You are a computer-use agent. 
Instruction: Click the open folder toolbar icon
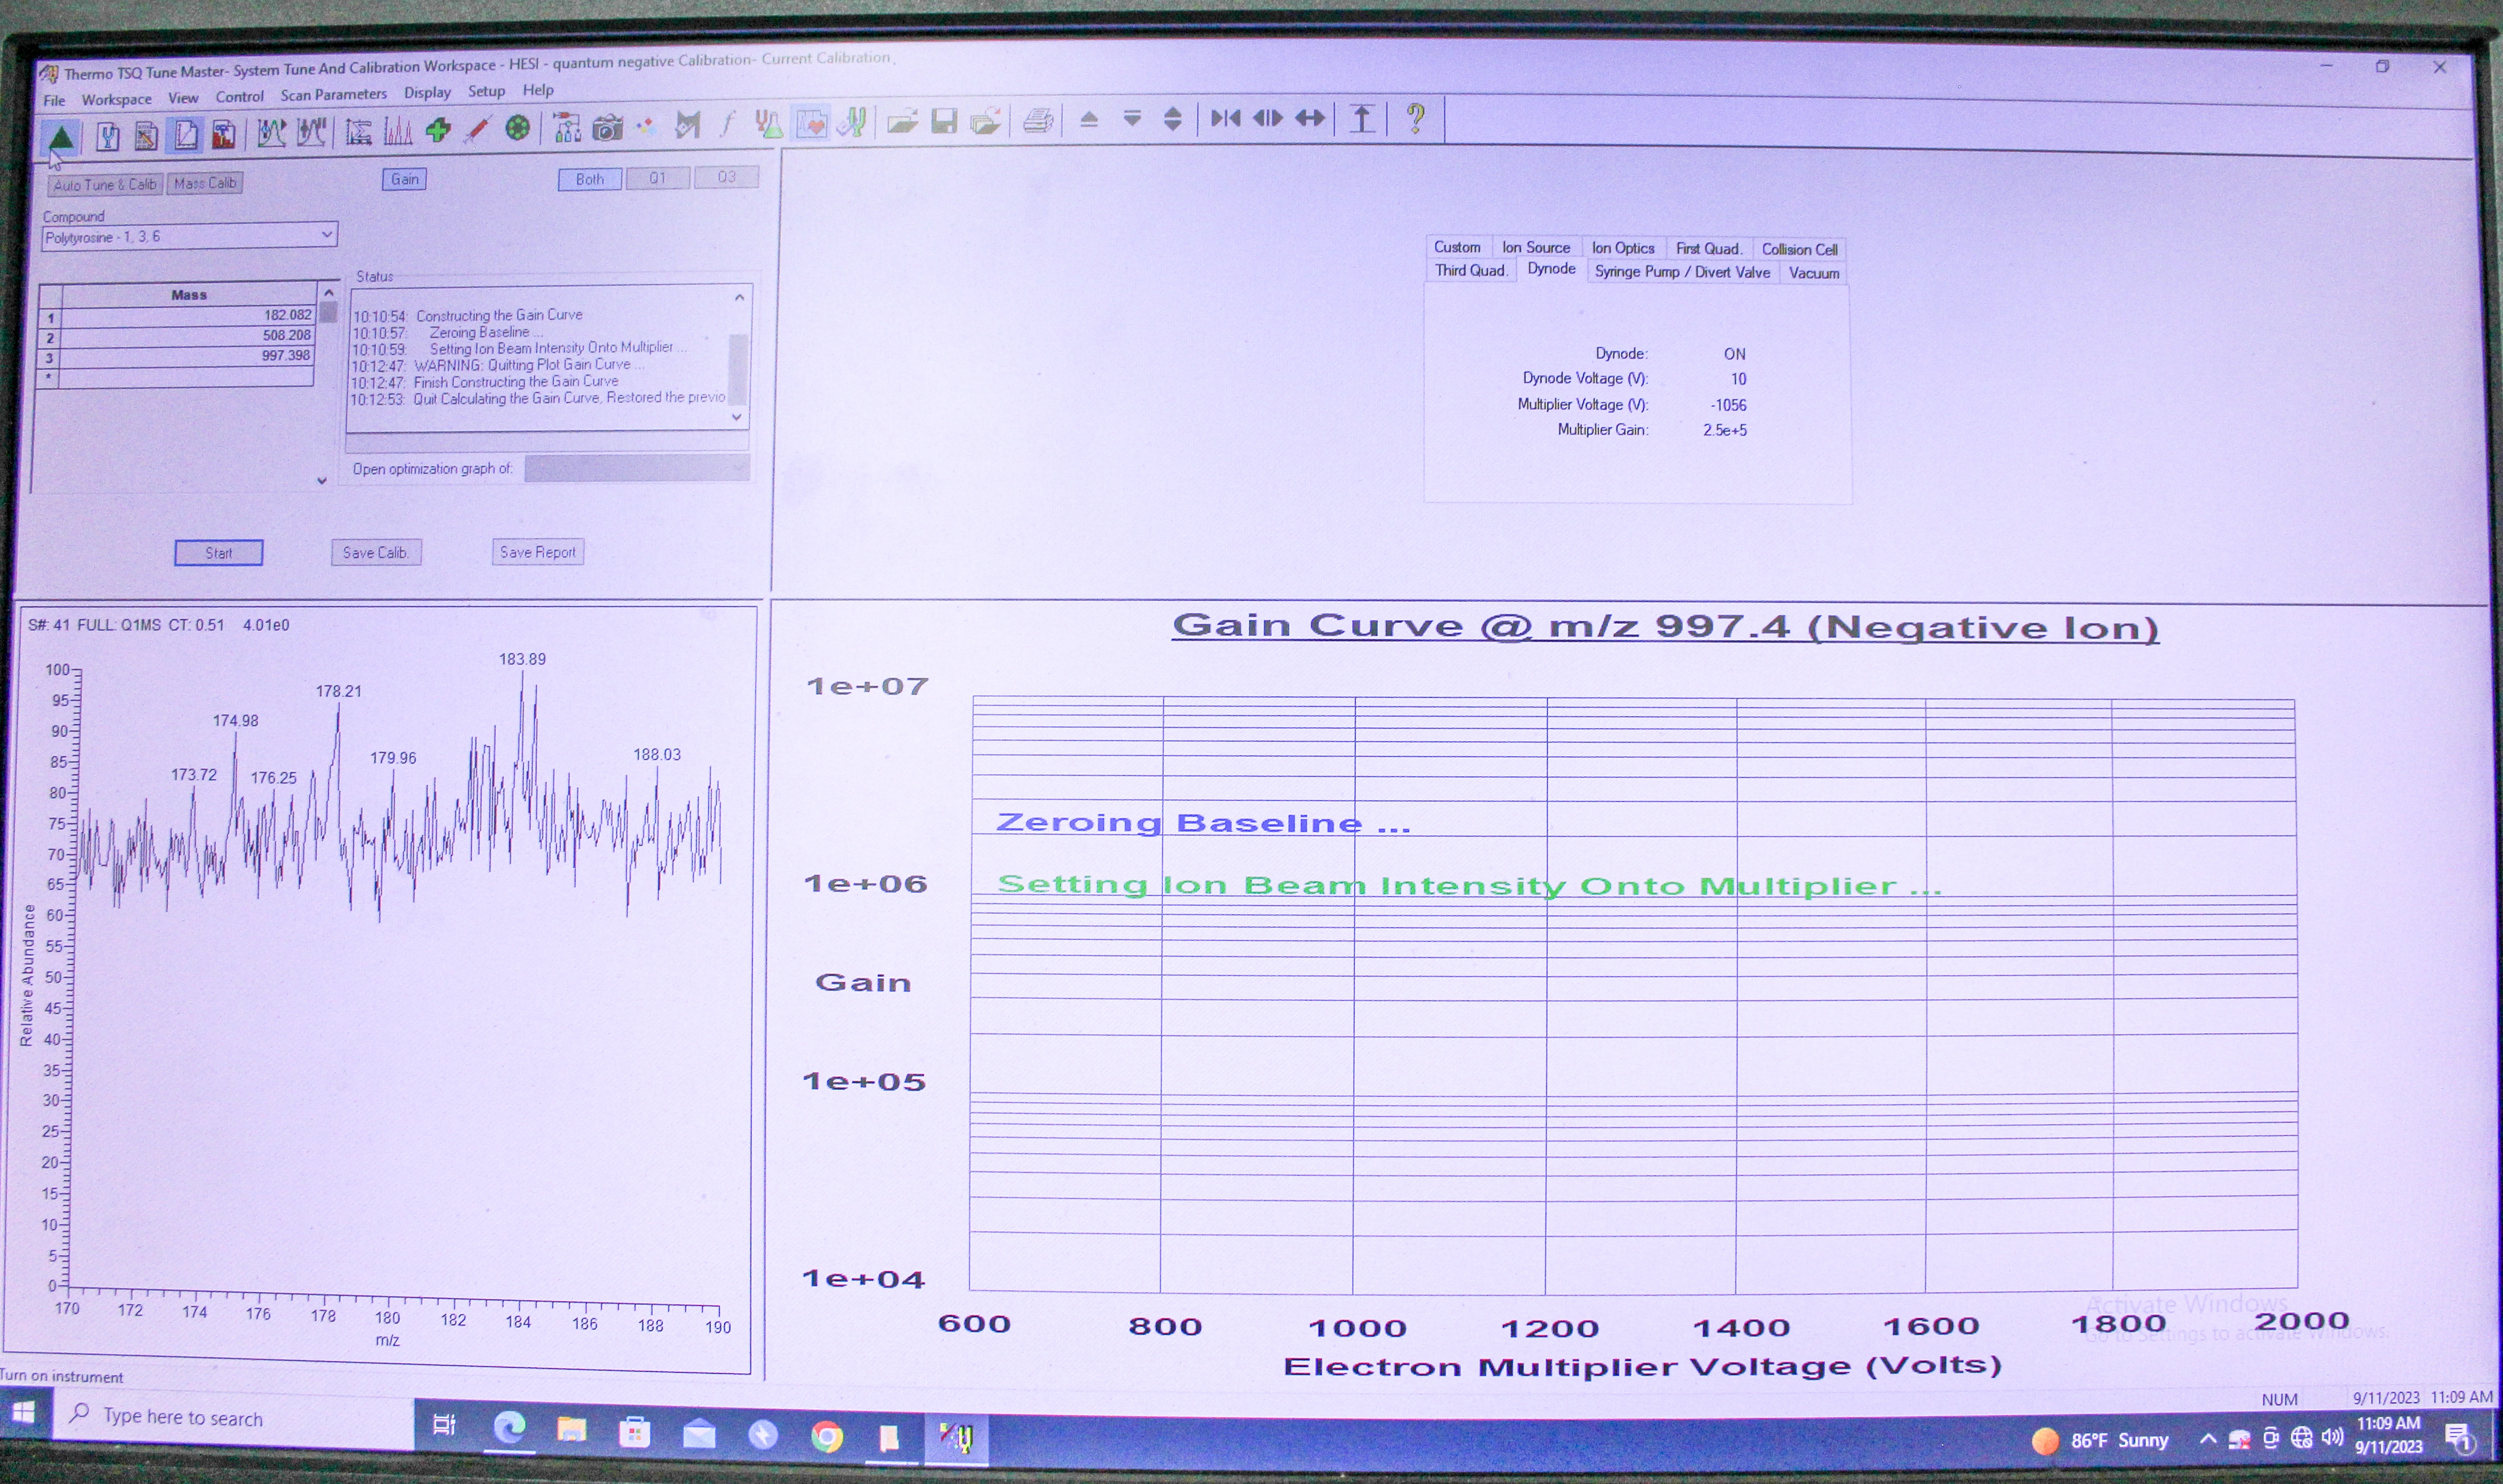(902, 123)
